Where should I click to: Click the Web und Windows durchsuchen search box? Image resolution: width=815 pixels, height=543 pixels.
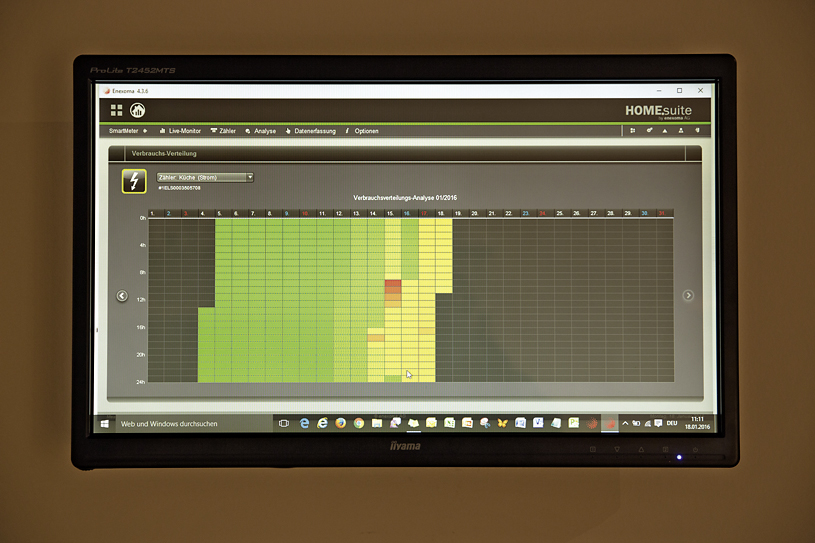[x=194, y=424]
